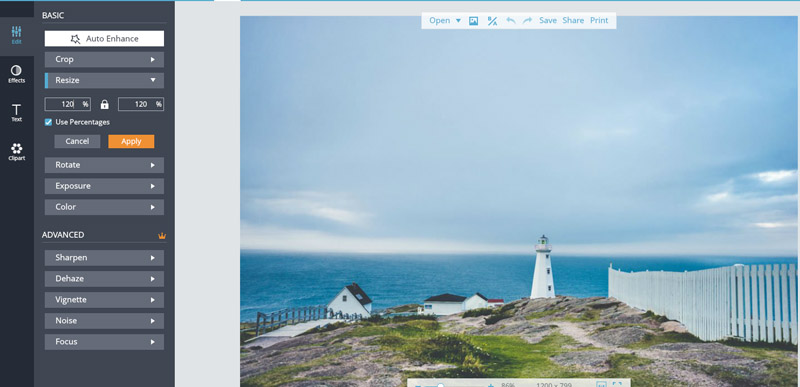Toggle the aspect ratio lock icon
The width and height of the screenshot is (800, 387).
click(105, 105)
